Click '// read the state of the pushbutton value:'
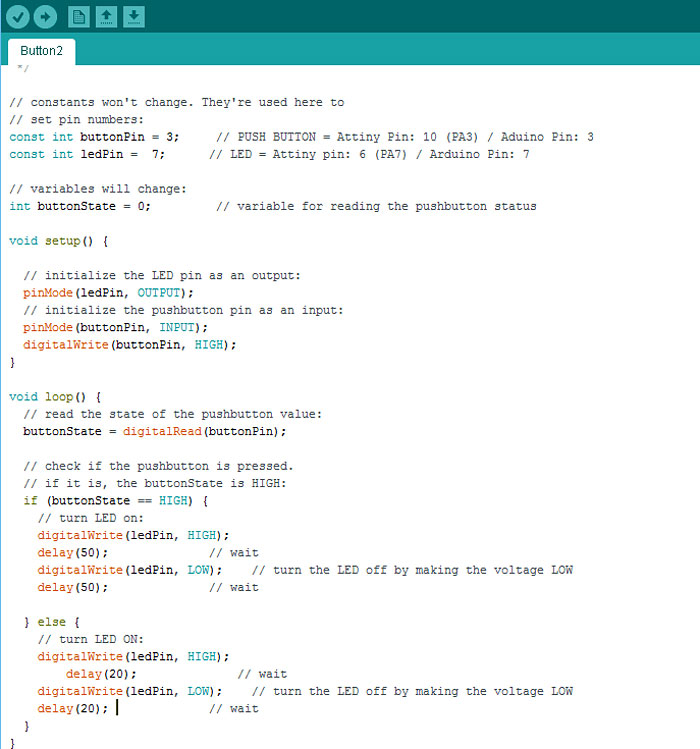The image size is (700, 749). pos(172,414)
